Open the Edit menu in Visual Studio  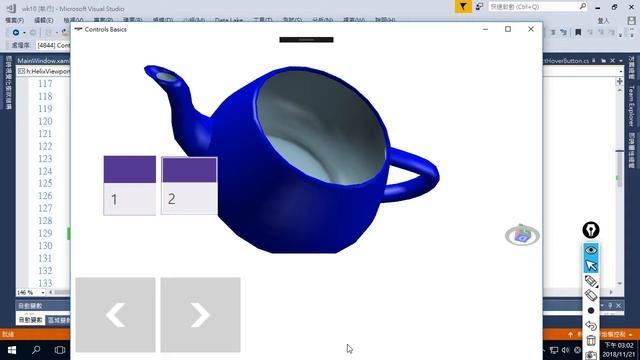tap(43, 20)
